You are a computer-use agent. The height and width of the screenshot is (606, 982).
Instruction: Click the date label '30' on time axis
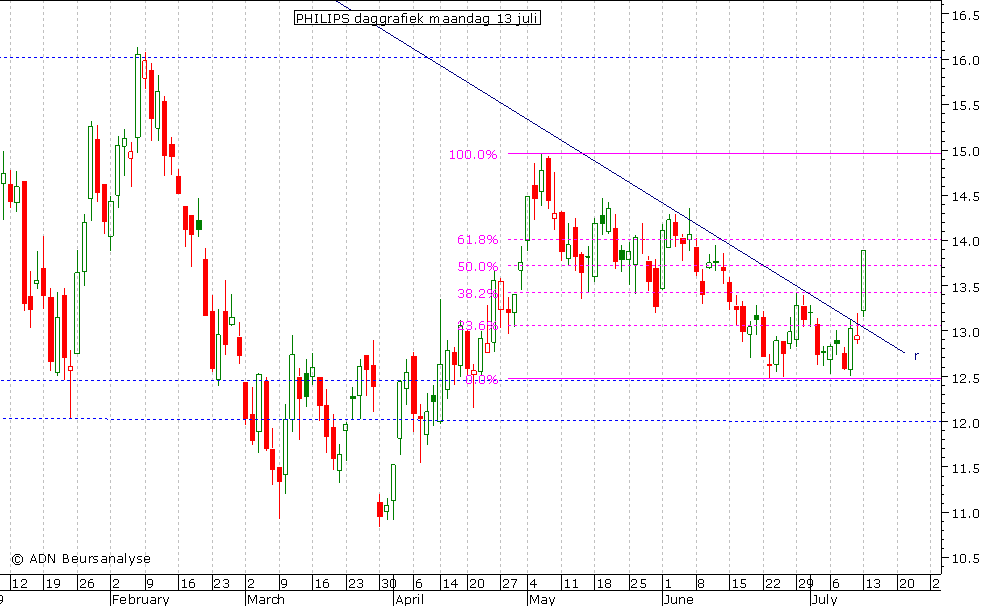click(388, 584)
